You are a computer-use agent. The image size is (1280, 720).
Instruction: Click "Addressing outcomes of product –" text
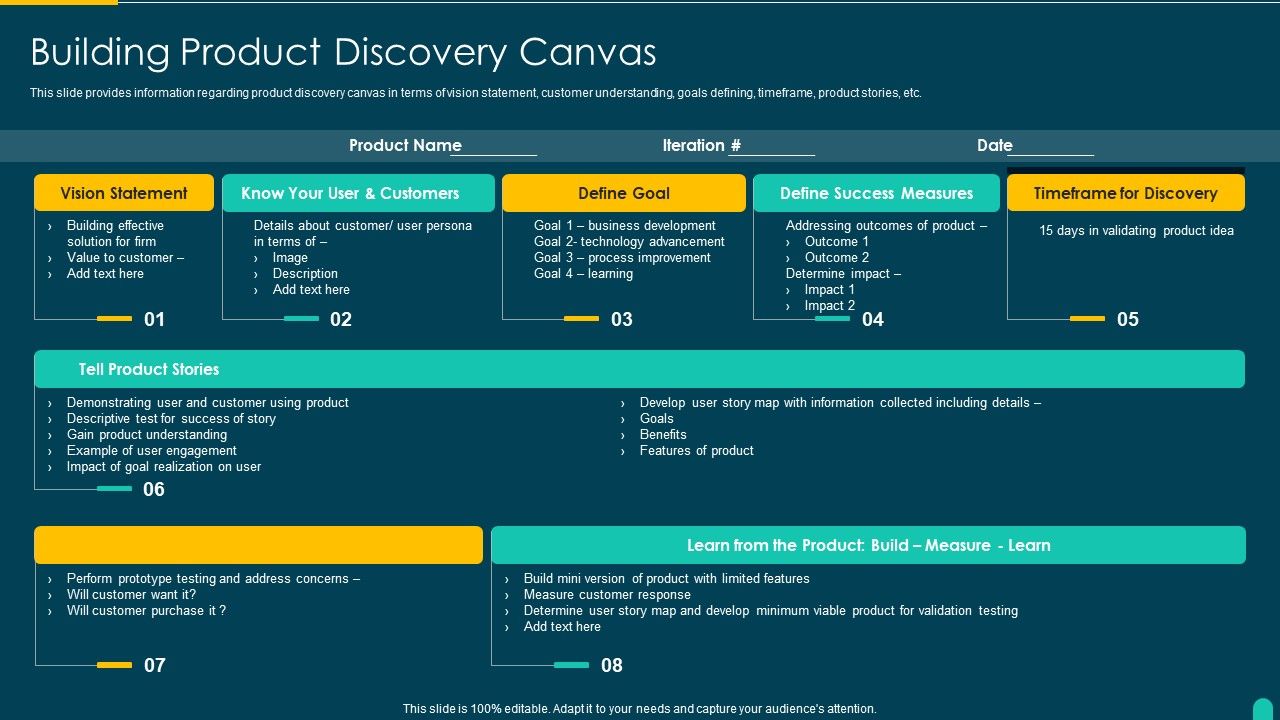(x=886, y=225)
